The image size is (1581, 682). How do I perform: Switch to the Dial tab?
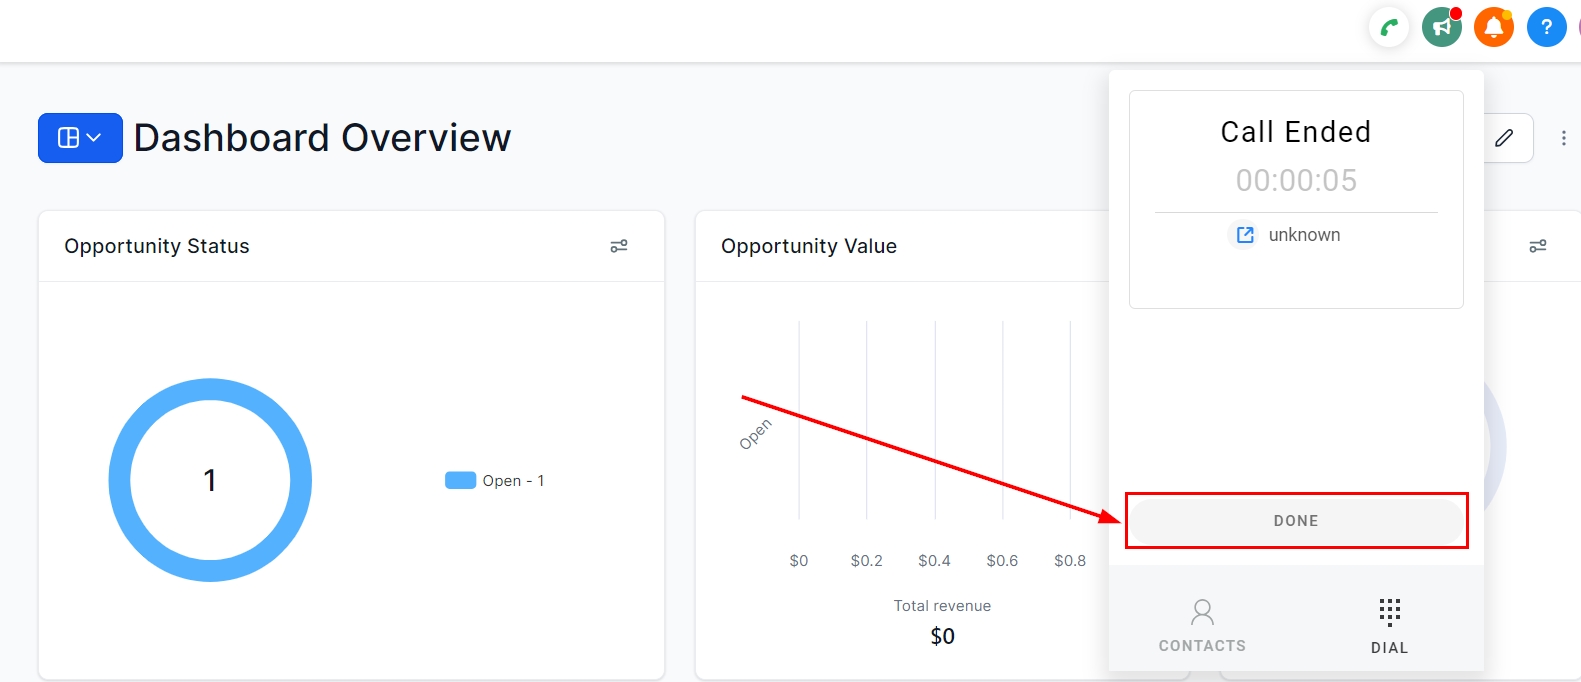[1389, 625]
